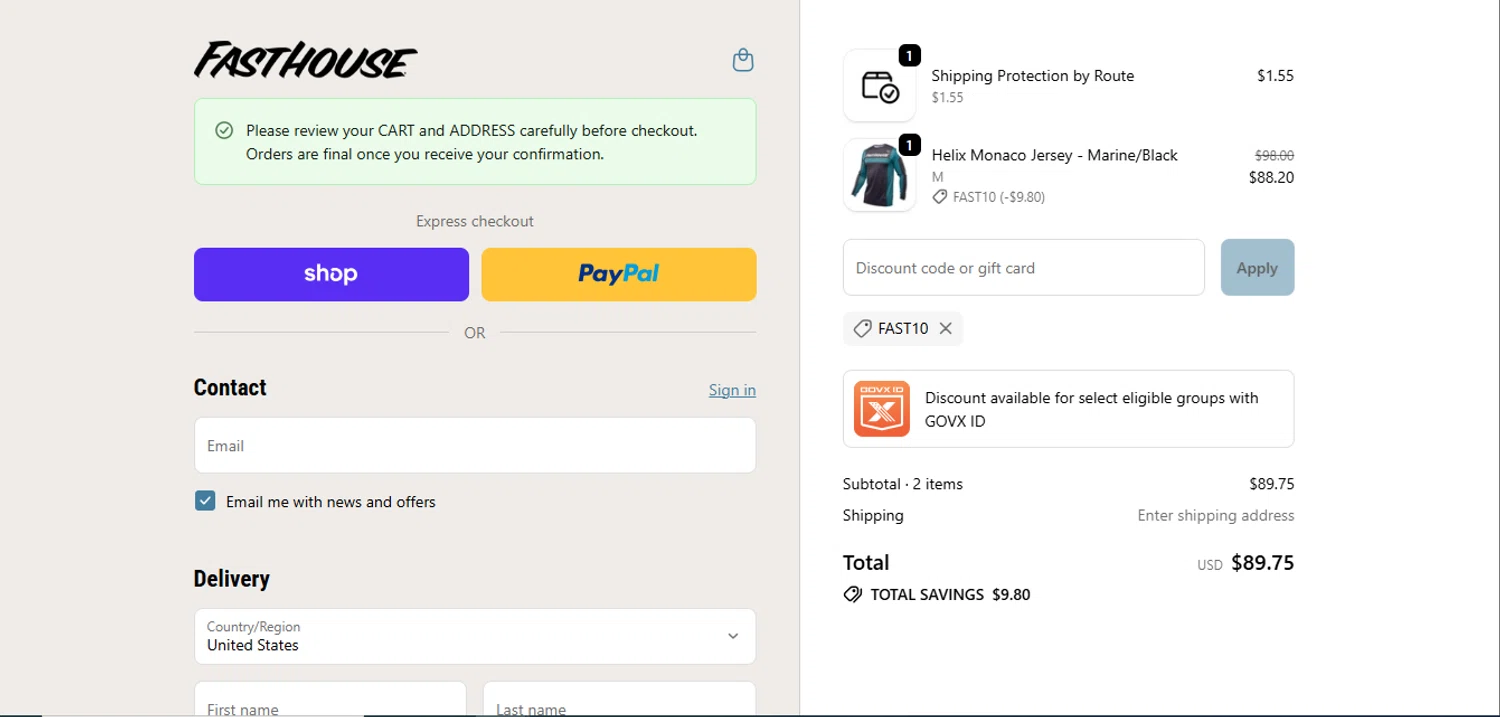Focus the Email input field
1500x717 pixels.
tap(475, 445)
